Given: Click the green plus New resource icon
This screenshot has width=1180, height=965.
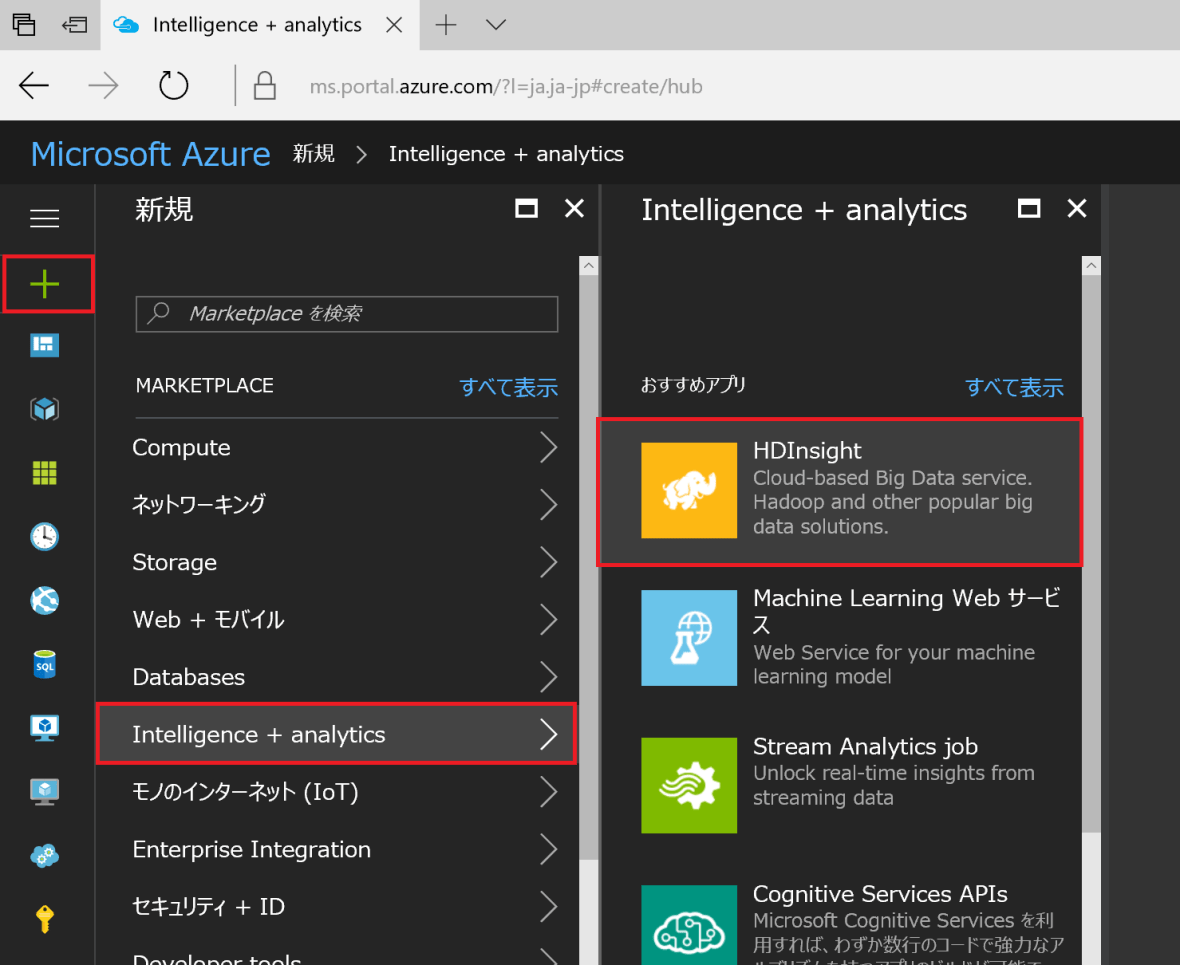Looking at the screenshot, I should (x=45, y=285).
